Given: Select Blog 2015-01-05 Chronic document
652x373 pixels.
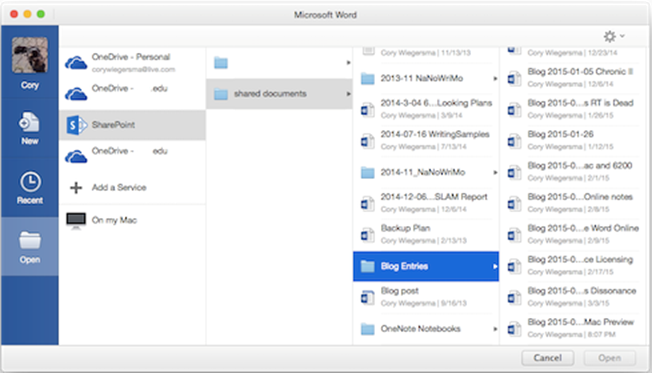Looking at the screenshot, I should pos(573,78).
